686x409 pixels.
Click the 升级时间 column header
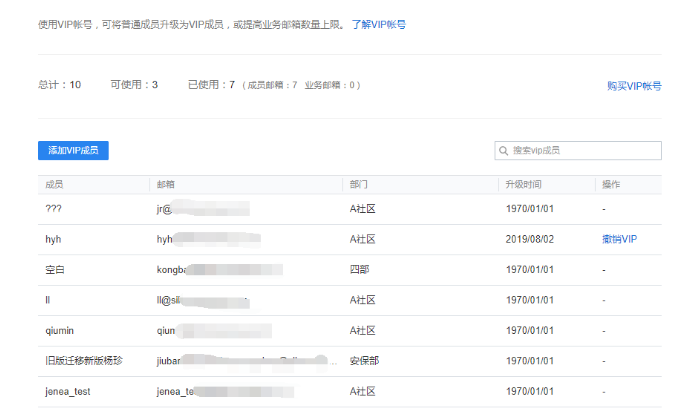pos(524,185)
